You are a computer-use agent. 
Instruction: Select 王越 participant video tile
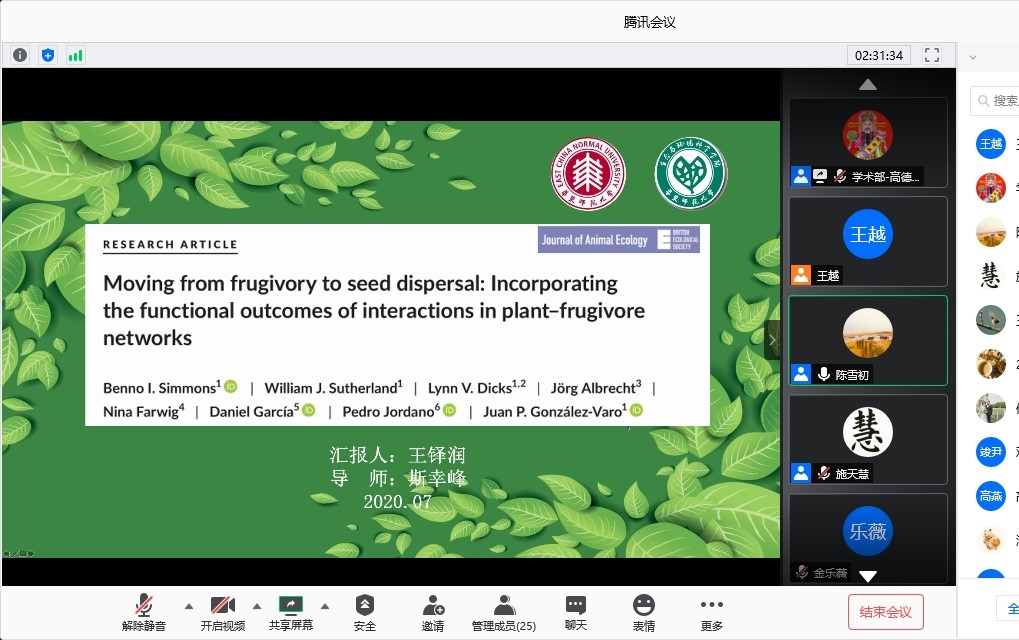tap(867, 241)
